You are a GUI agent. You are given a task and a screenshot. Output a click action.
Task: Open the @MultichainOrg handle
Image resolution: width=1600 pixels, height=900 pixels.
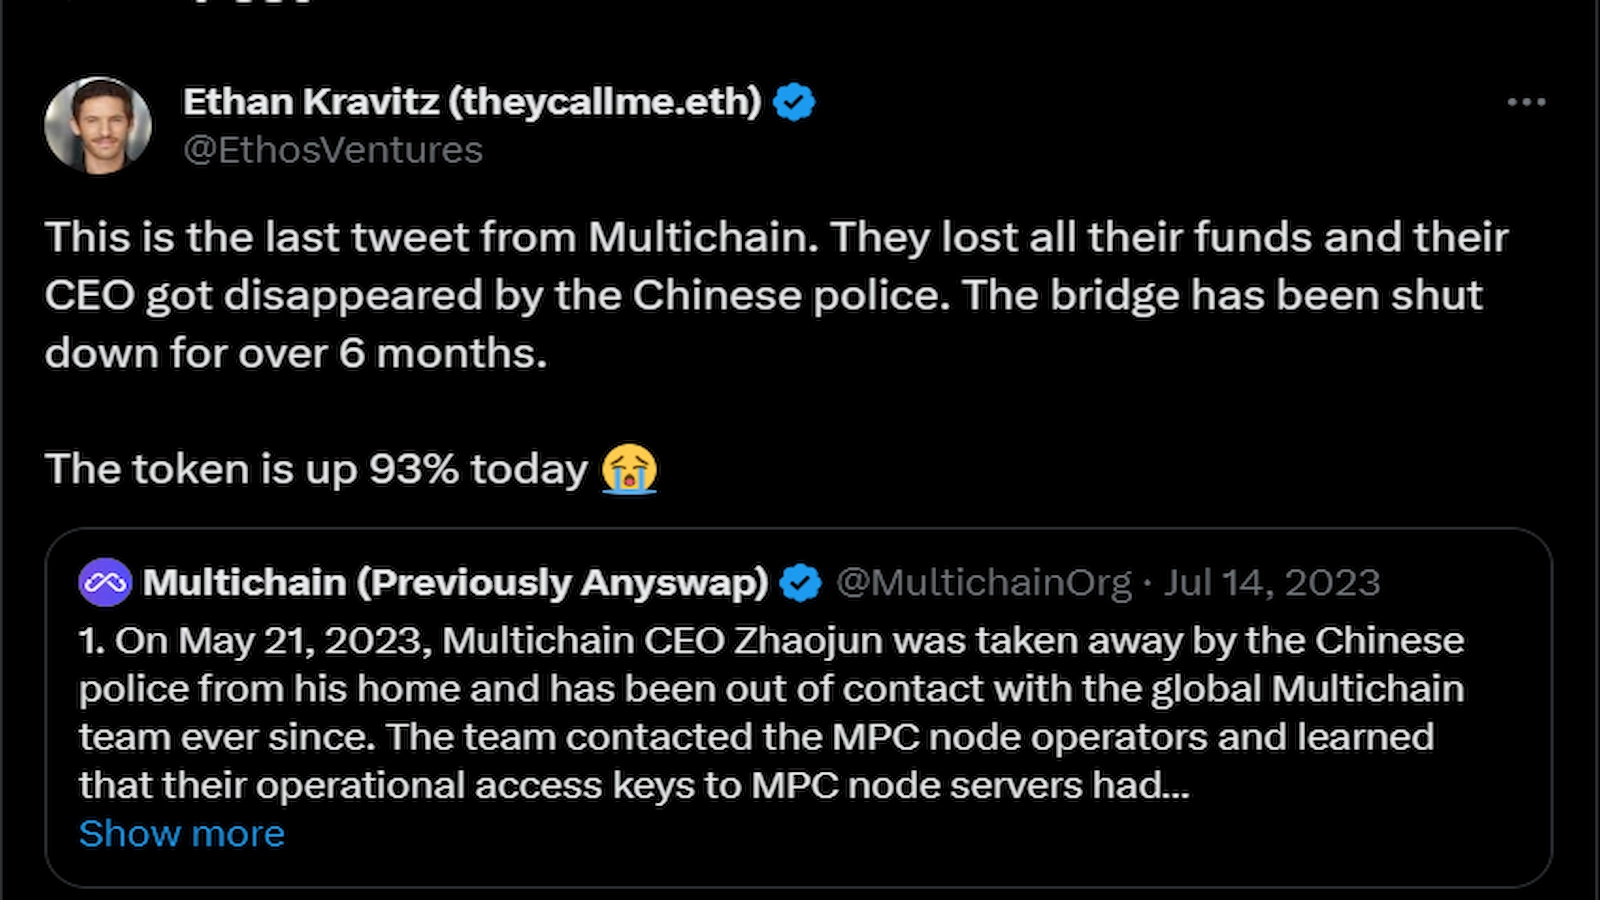point(982,581)
